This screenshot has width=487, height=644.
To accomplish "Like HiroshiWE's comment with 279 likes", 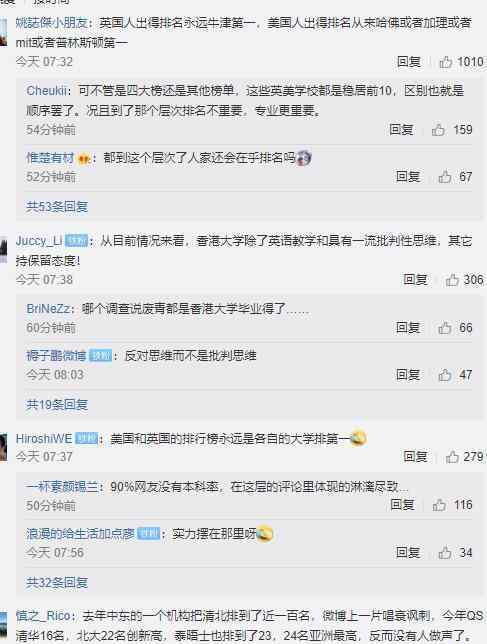I will pyautogui.click(x=452, y=457).
